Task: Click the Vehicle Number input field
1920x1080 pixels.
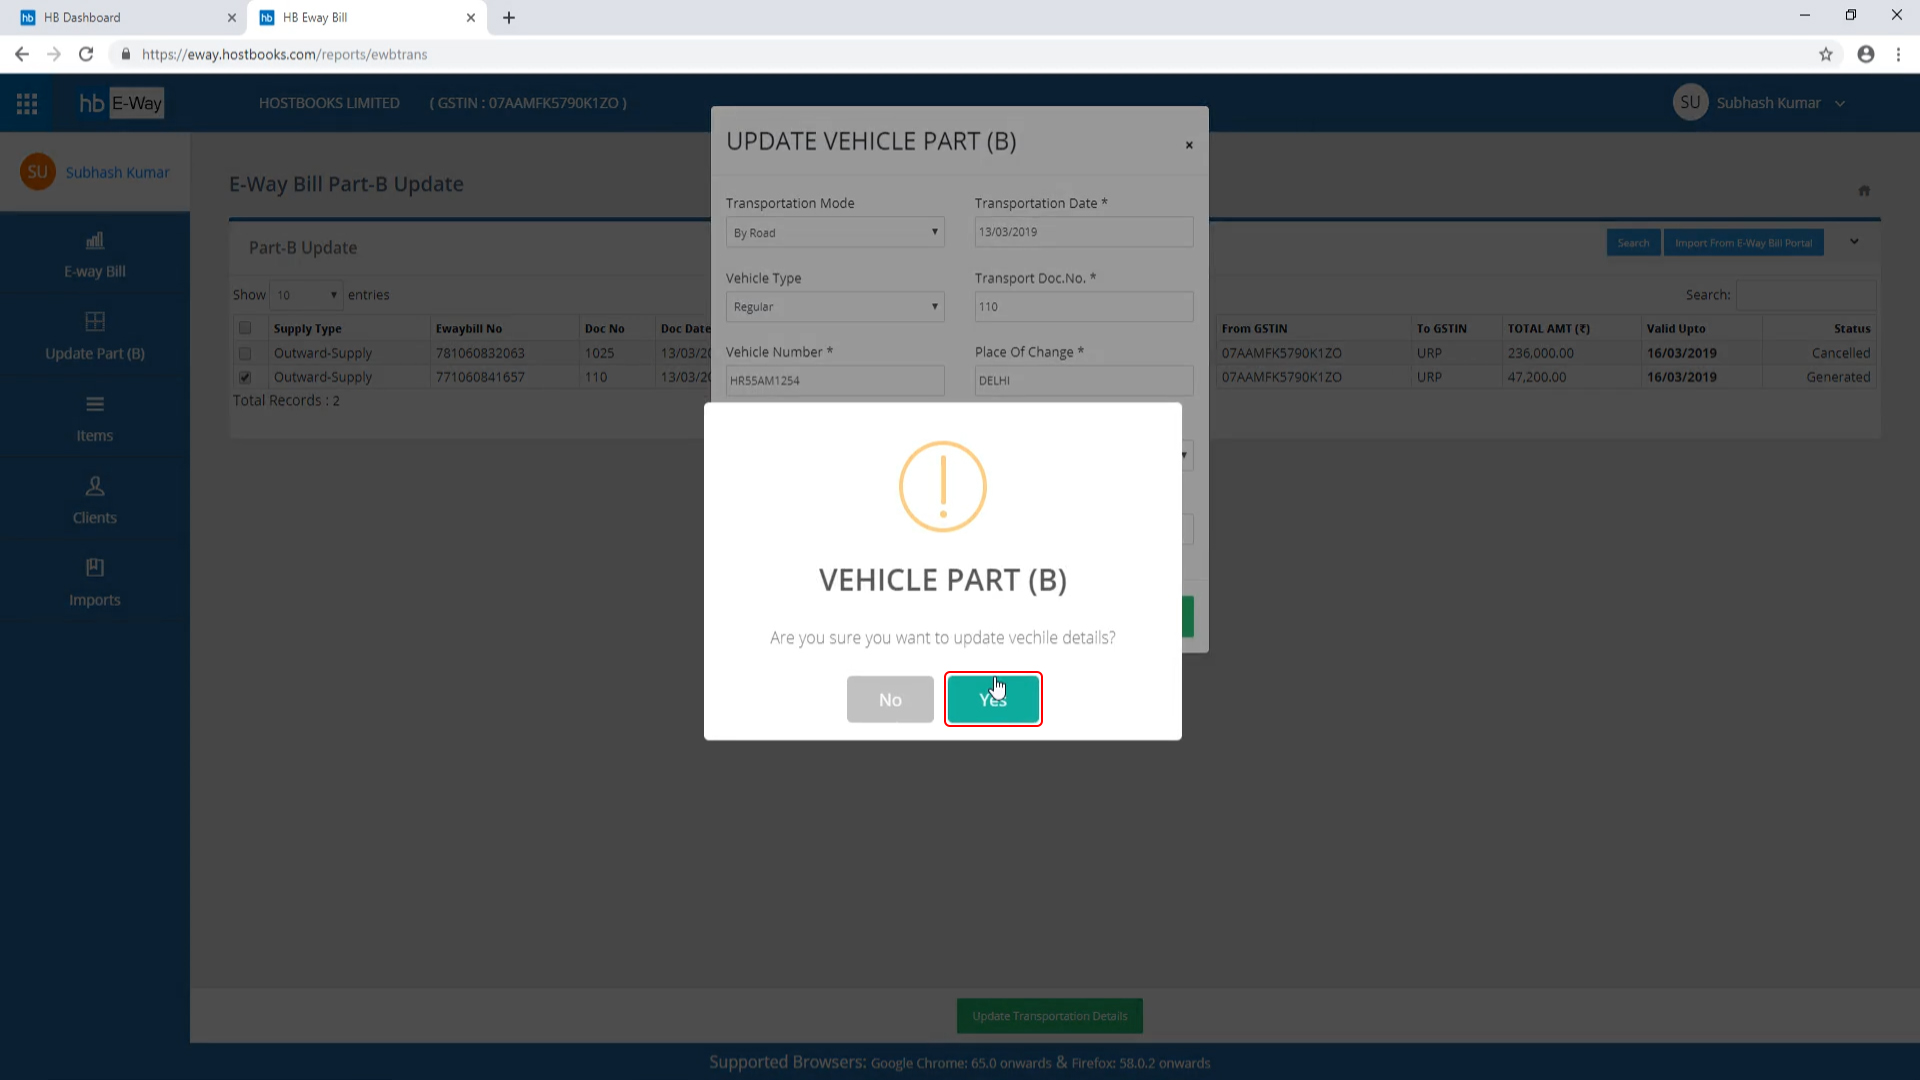Action: pyautogui.click(x=835, y=380)
